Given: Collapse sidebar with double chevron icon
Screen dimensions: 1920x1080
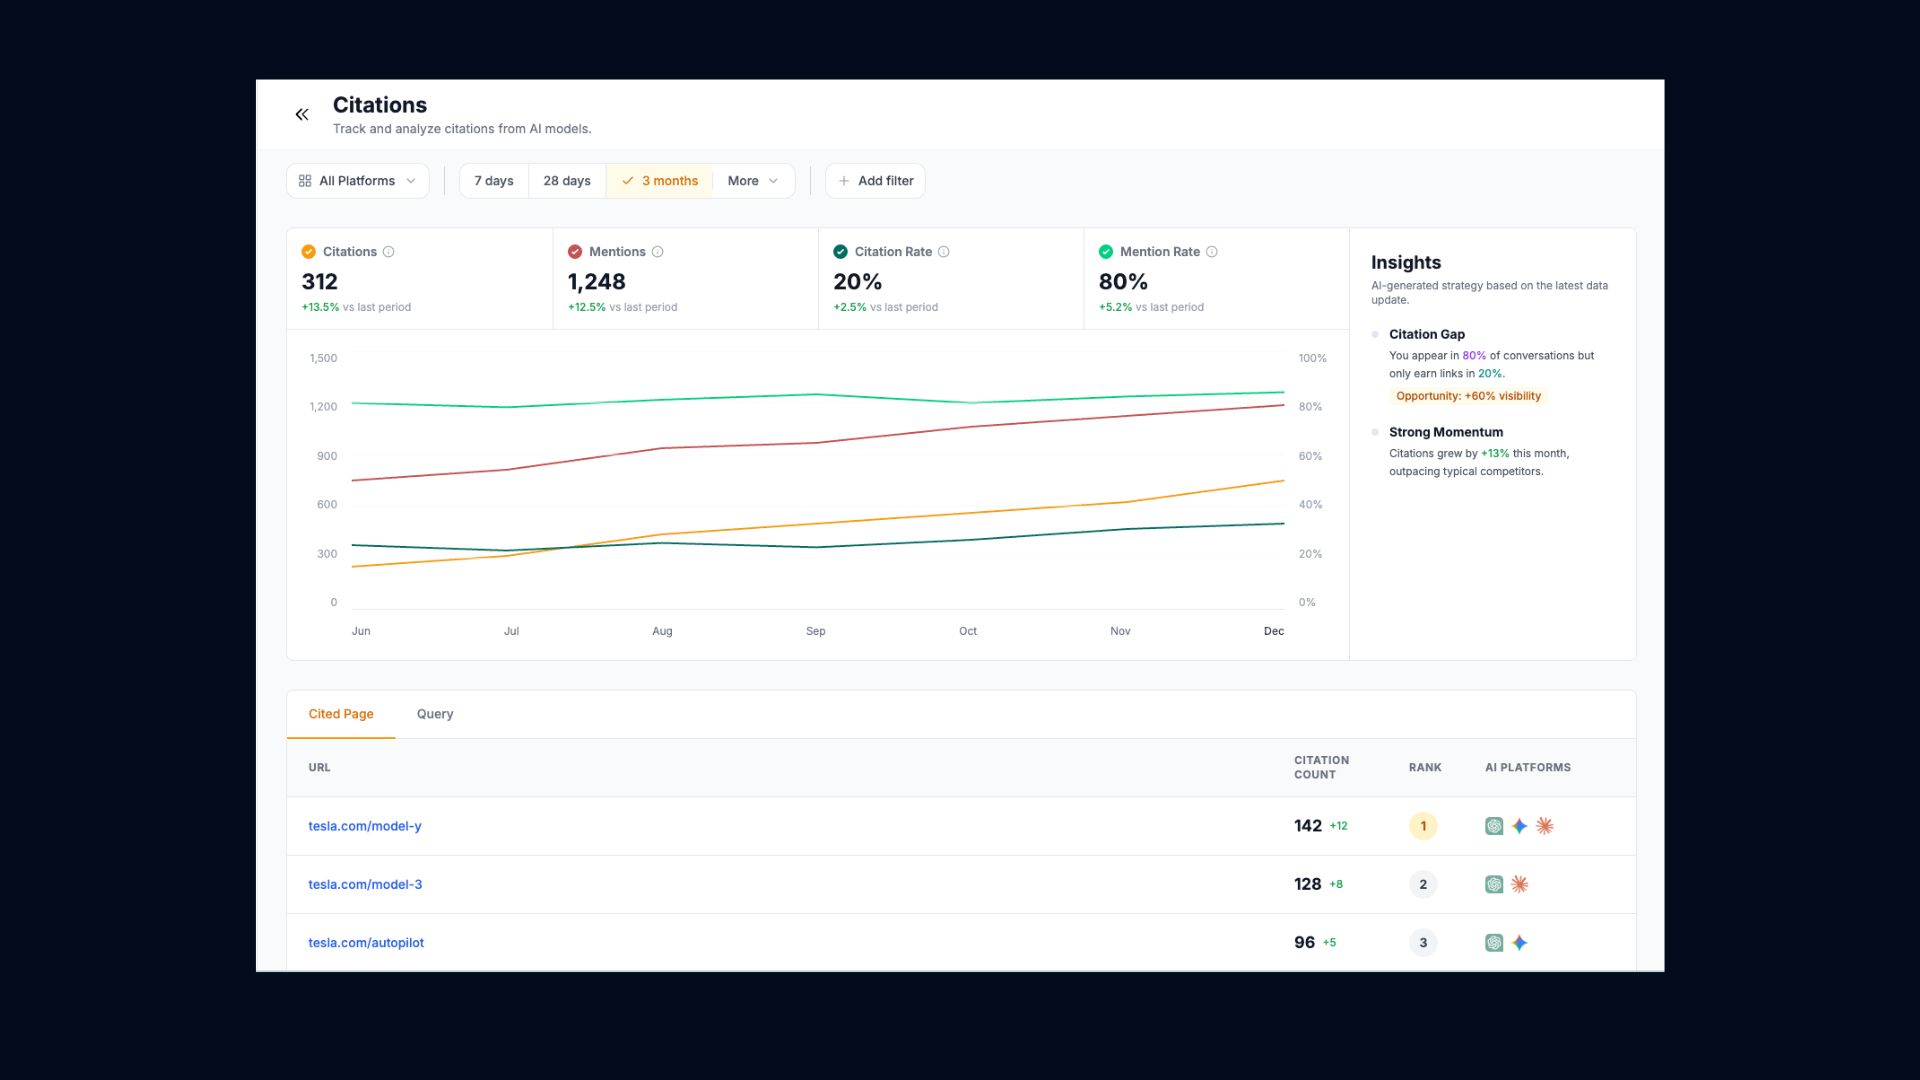Looking at the screenshot, I should click(302, 115).
